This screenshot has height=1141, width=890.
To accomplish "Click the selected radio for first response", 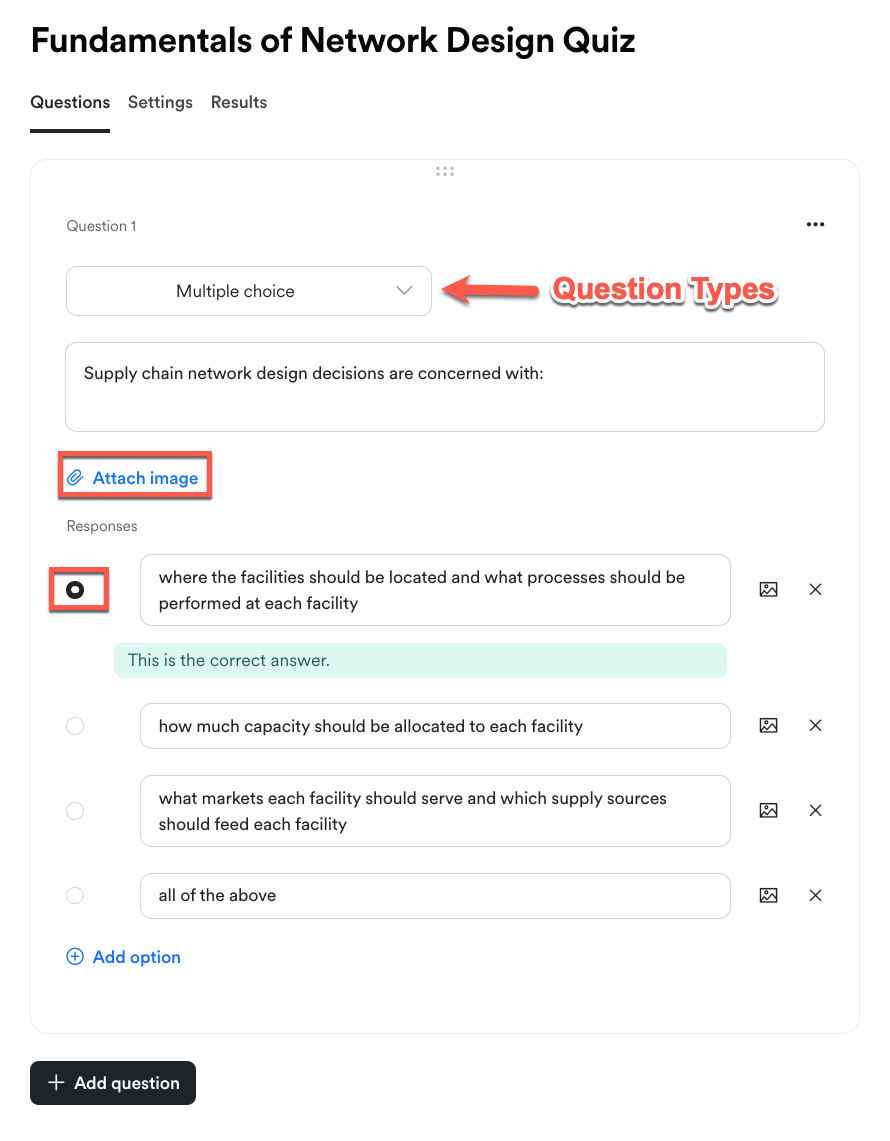I will tap(75, 590).
